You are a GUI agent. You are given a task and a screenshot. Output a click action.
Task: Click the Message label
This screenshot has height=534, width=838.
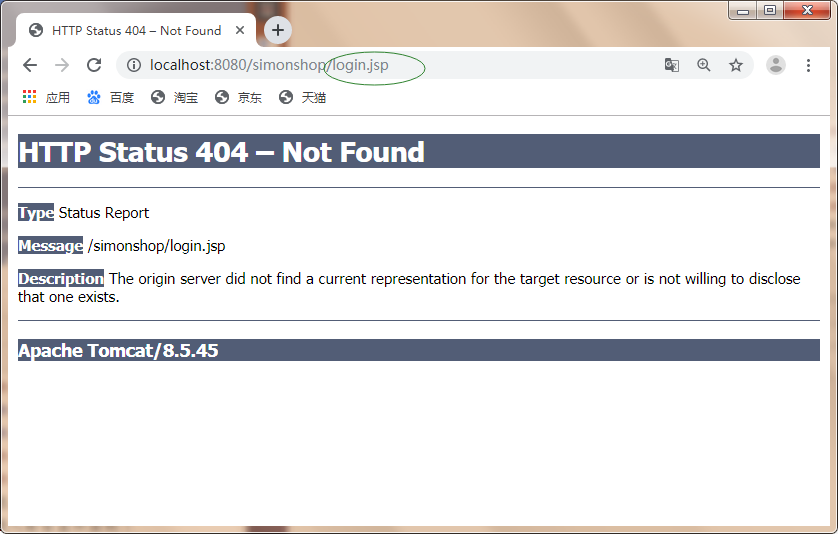(50, 245)
